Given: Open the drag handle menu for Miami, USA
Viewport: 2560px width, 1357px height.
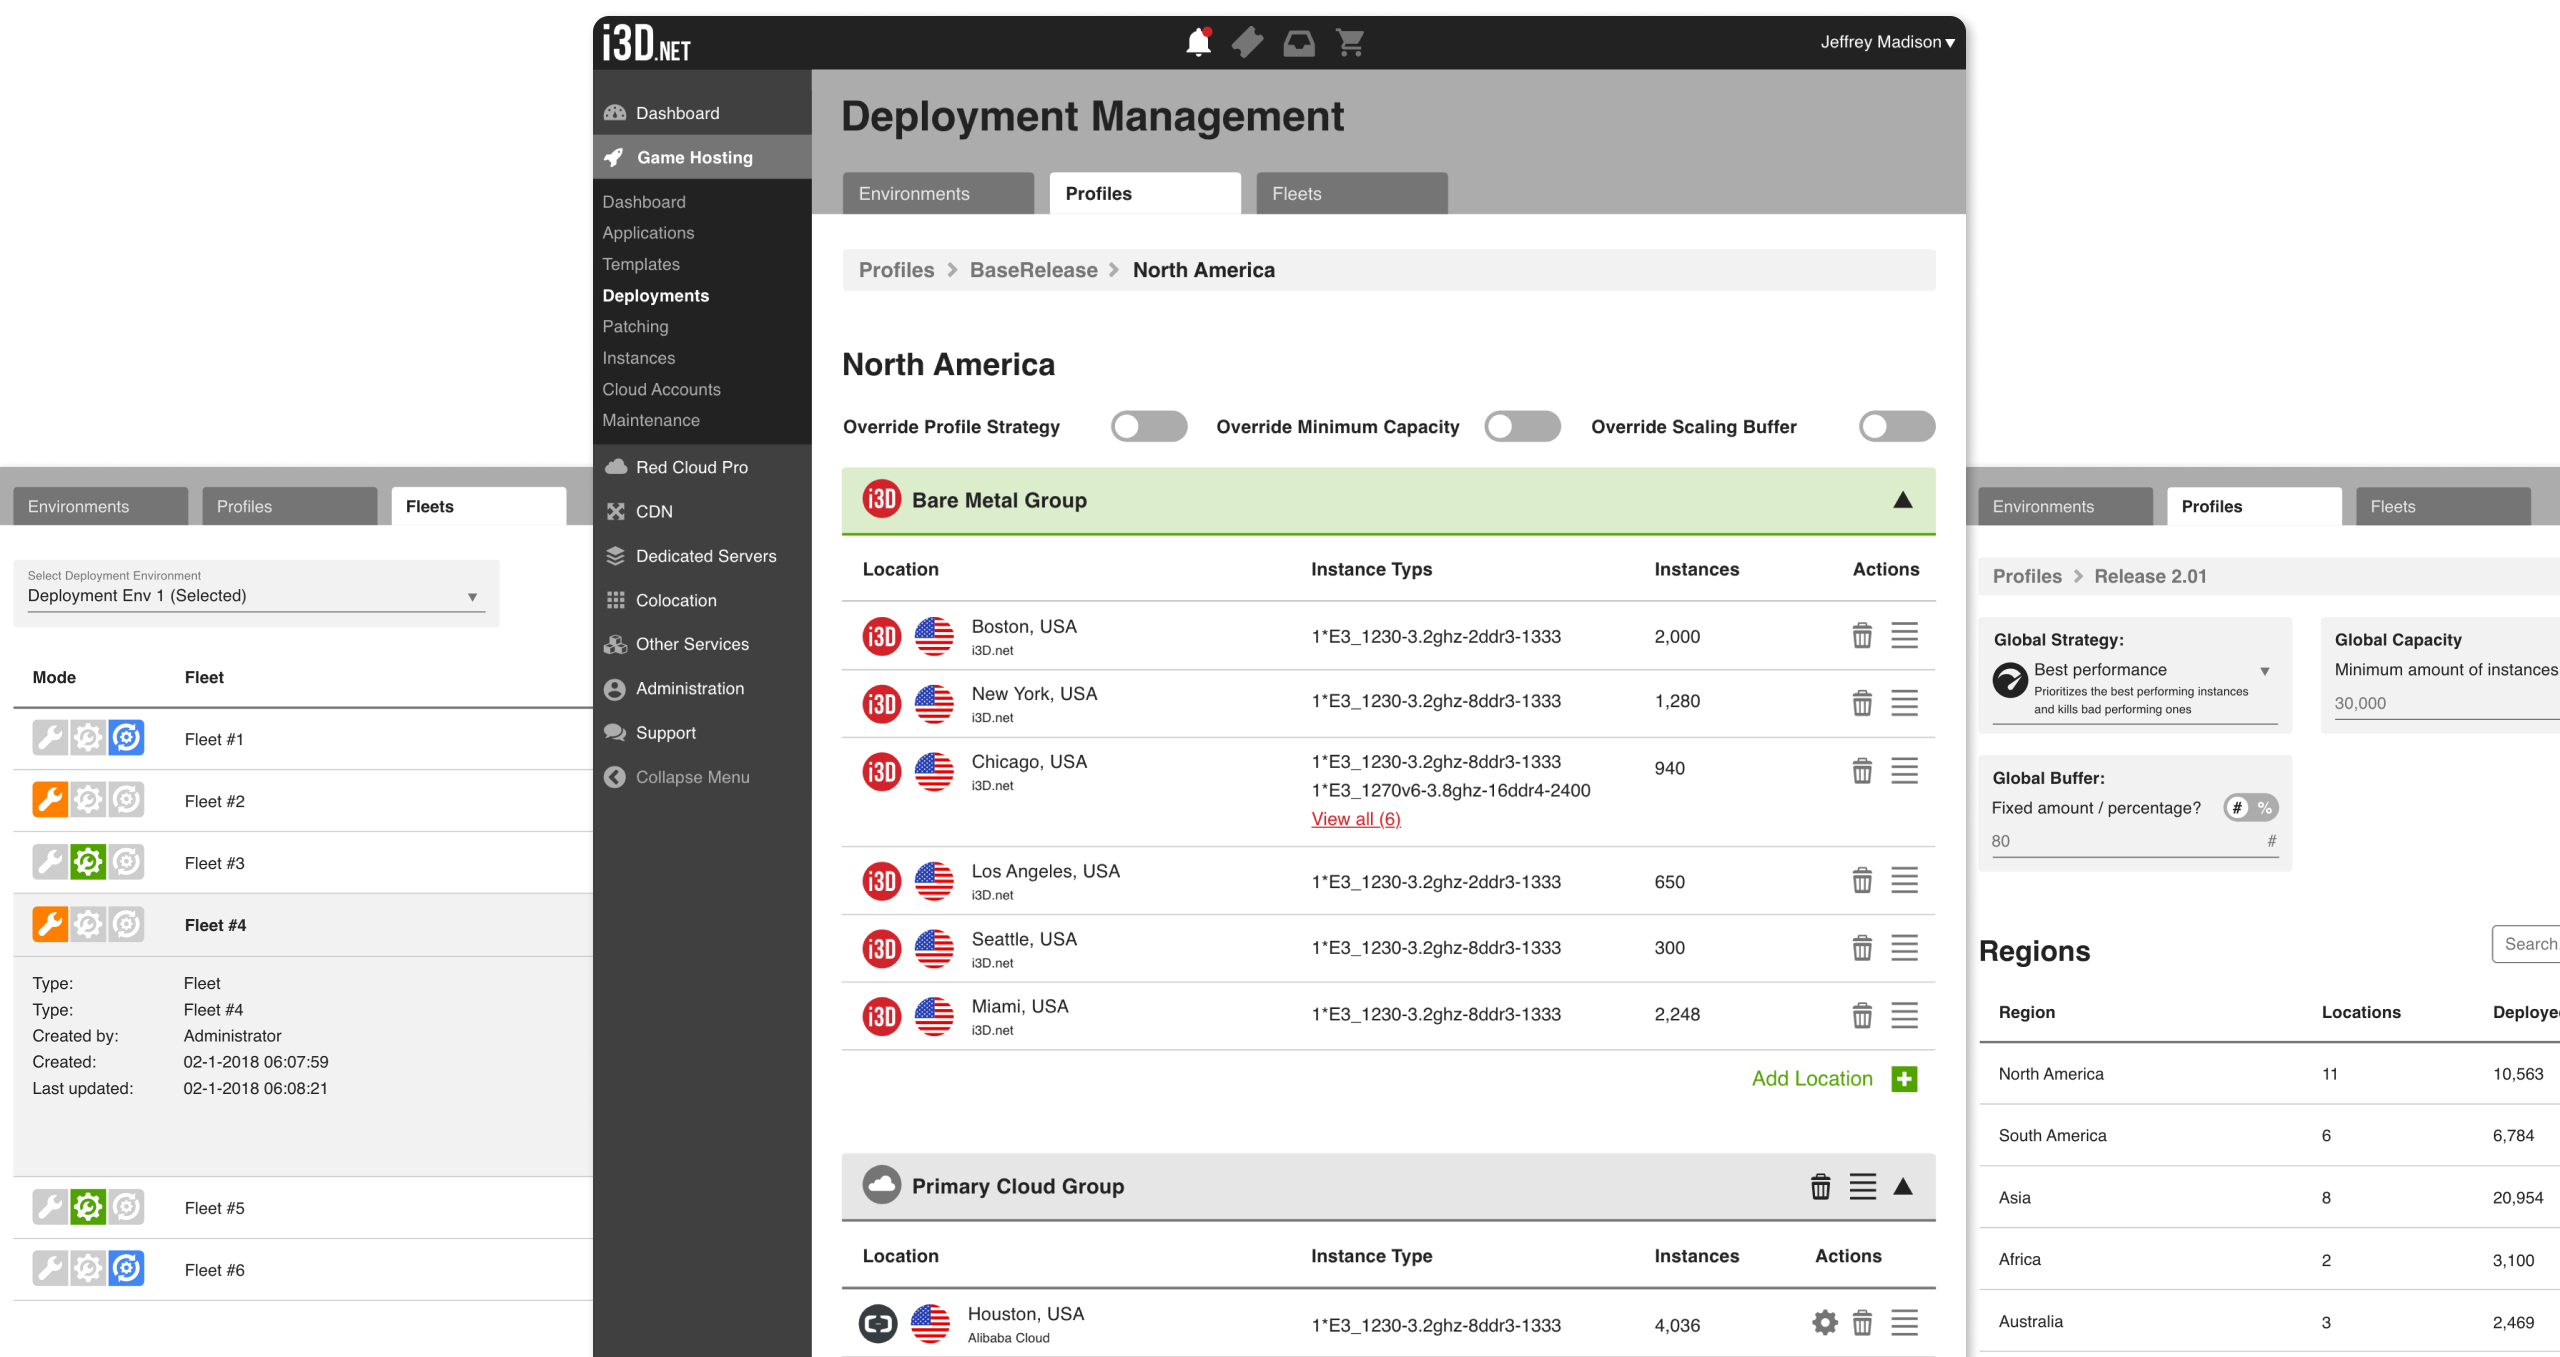Looking at the screenshot, I should (x=1904, y=1015).
